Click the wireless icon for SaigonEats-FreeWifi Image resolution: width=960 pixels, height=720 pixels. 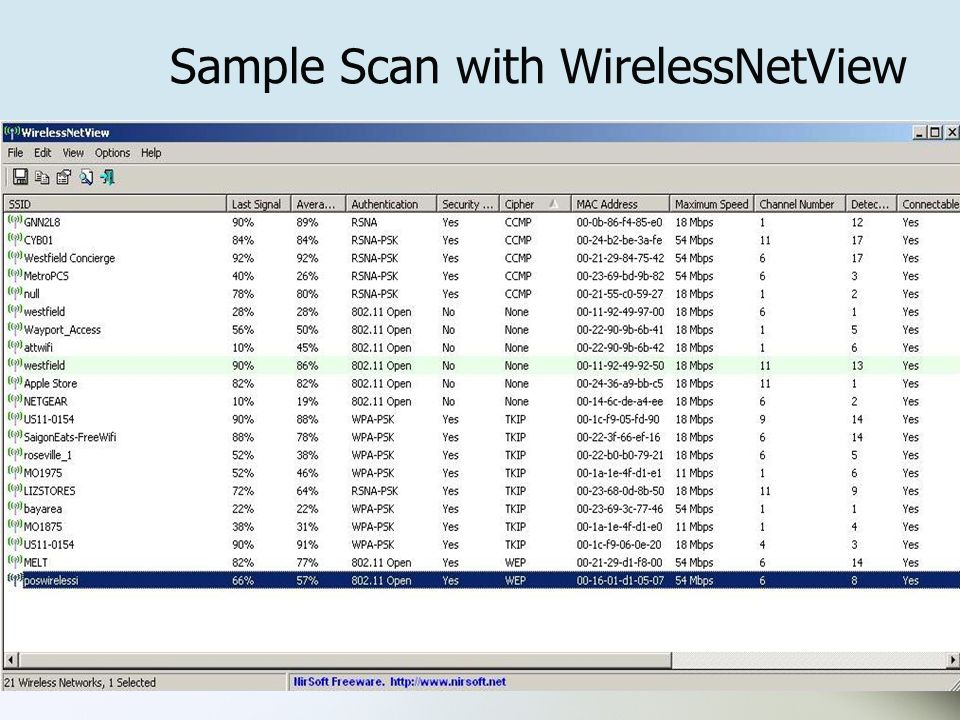point(15,436)
